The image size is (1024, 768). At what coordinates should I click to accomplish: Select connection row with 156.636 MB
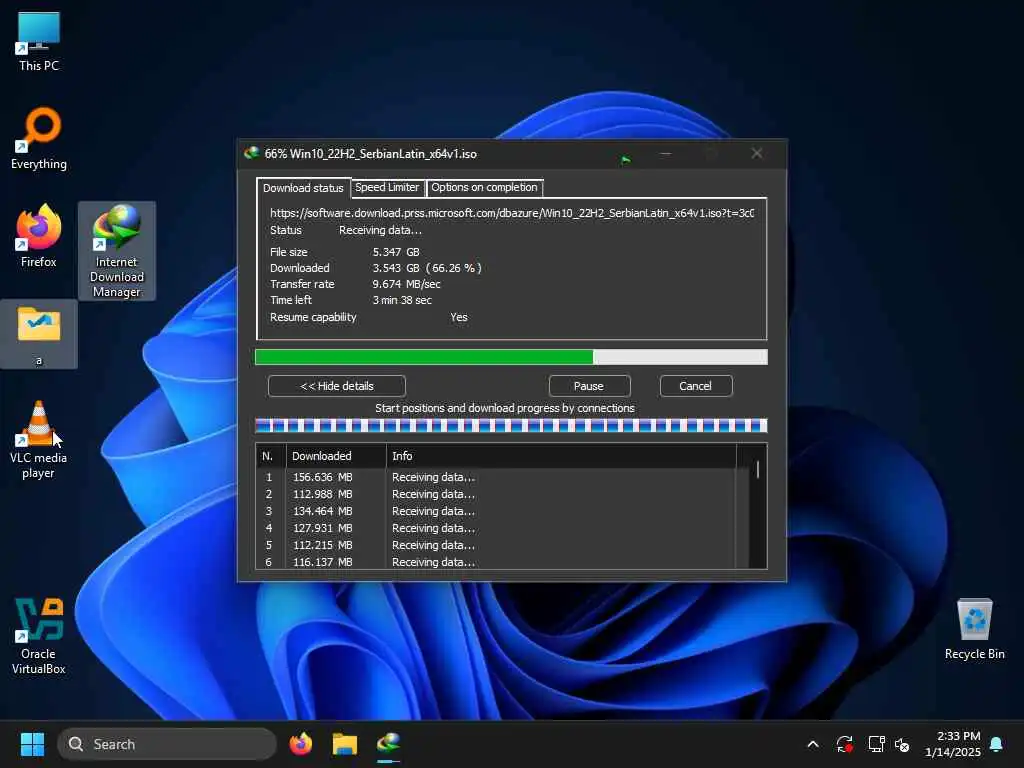(x=496, y=477)
